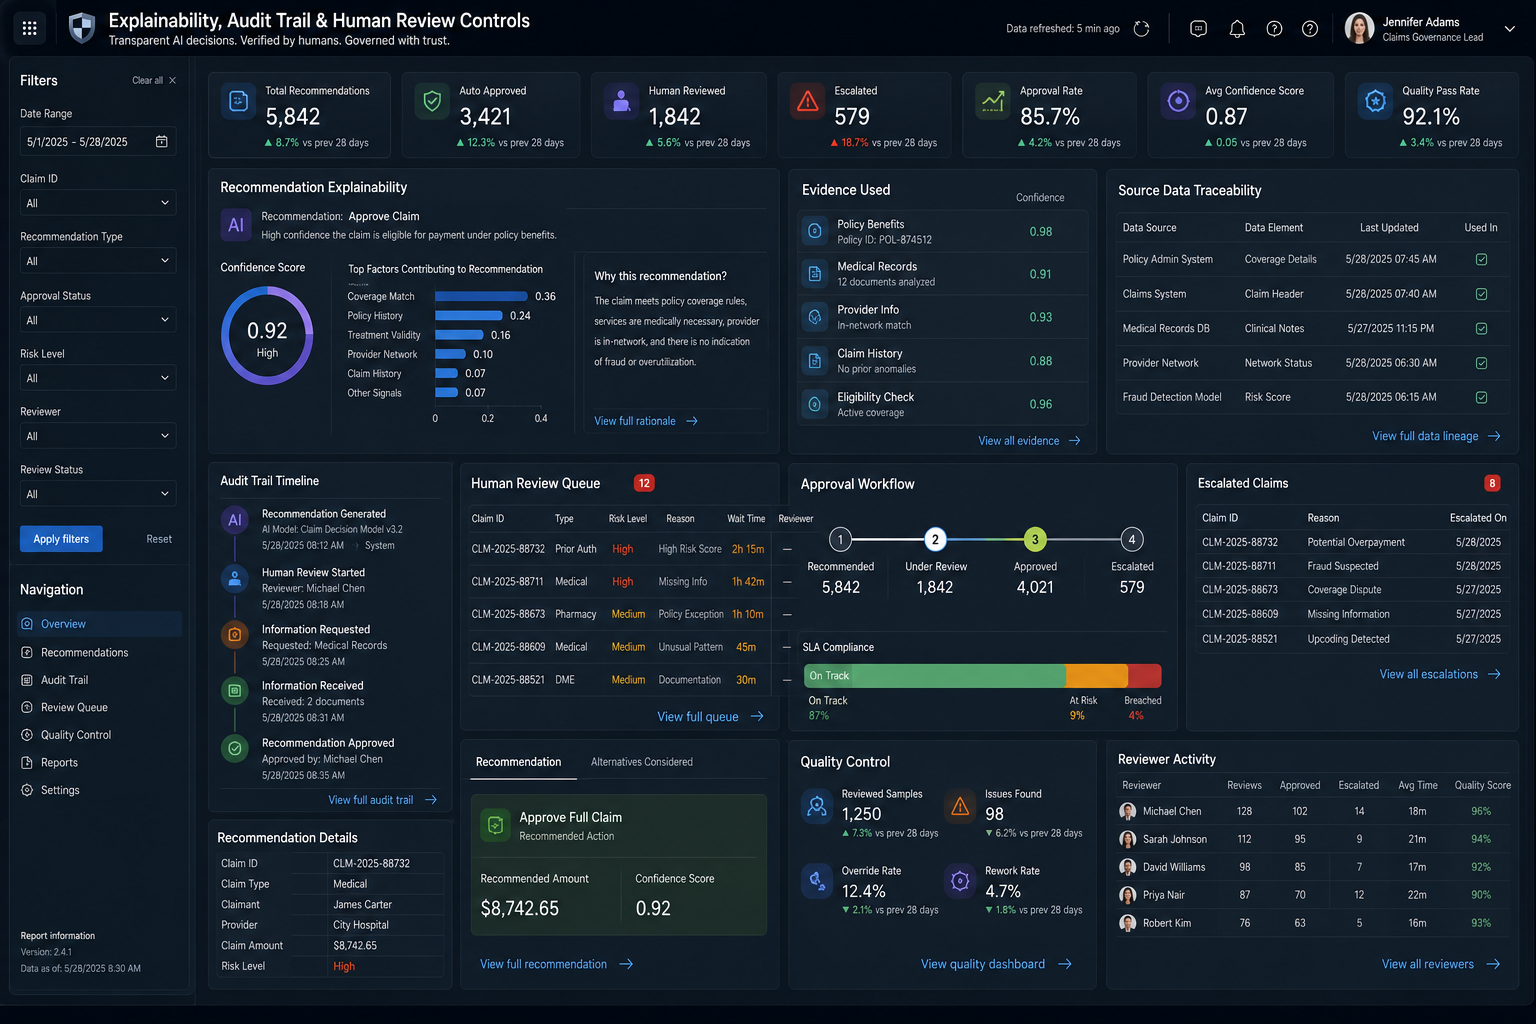Expand the Claim ID filter dropdown

[x=98, y=203]
